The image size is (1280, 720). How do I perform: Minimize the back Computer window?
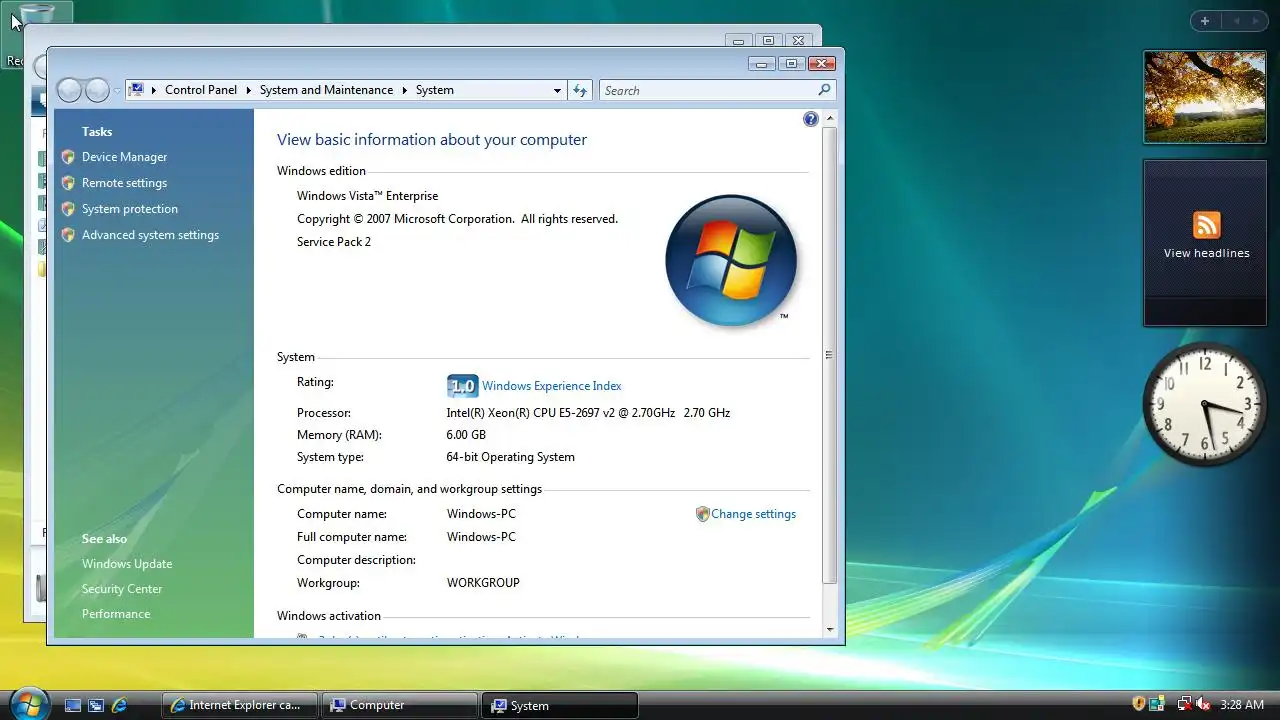738,41
